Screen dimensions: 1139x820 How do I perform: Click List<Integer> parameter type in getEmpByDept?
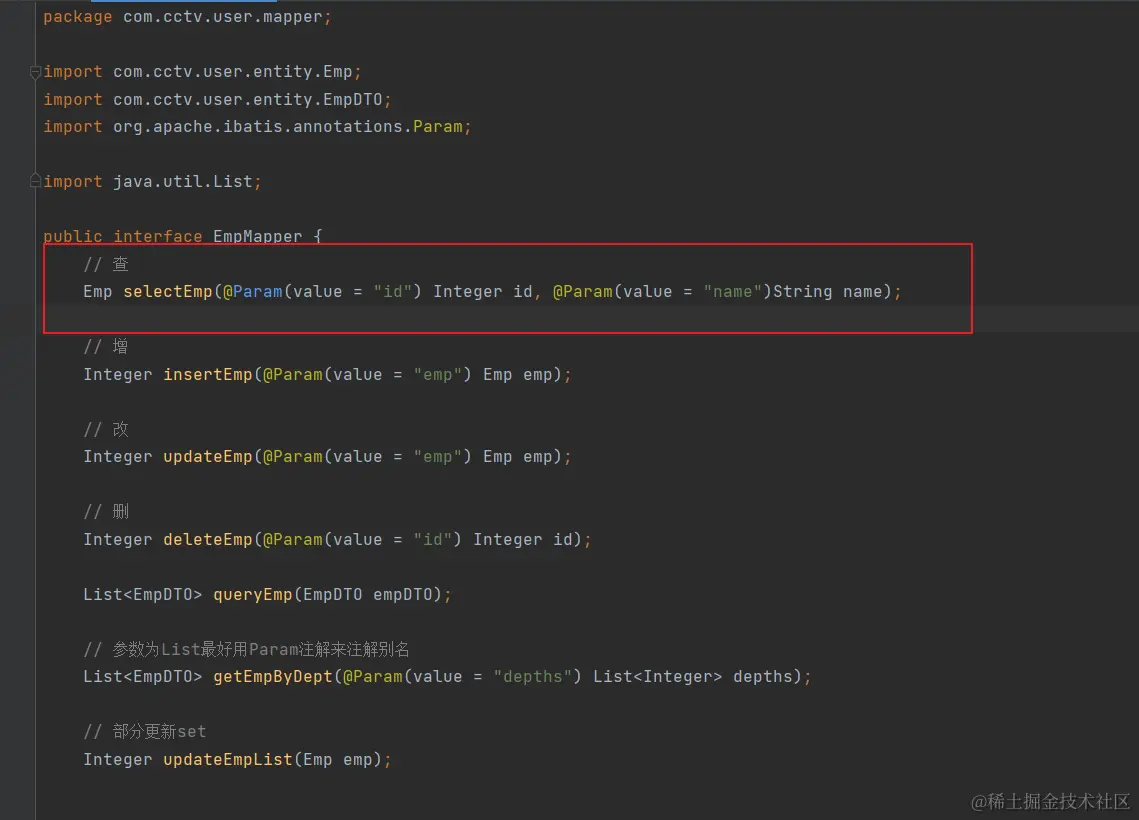pyautogui.click(x=657, y=676)
